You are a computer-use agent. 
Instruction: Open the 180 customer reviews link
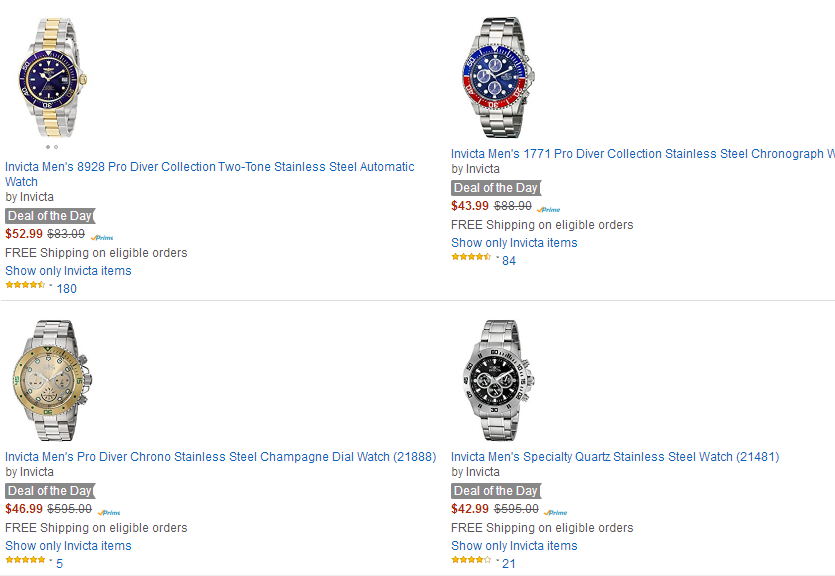point(67,289)
